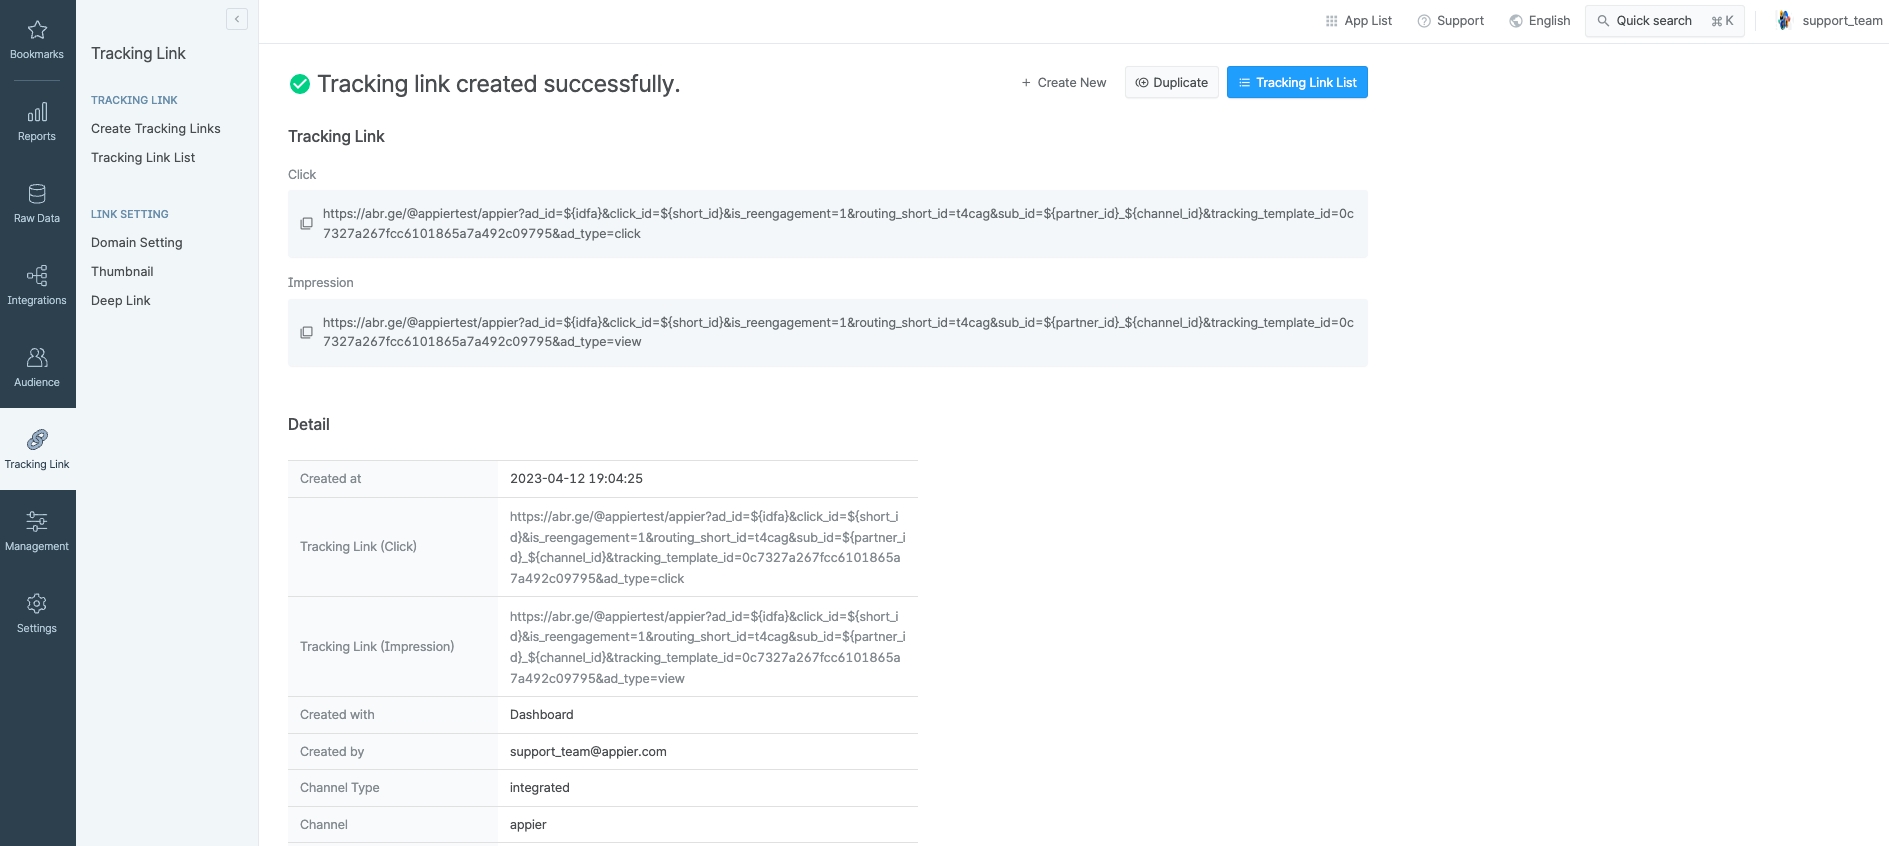
Task: Open Bookmarks star icon in sidebar
Action: 37,31
